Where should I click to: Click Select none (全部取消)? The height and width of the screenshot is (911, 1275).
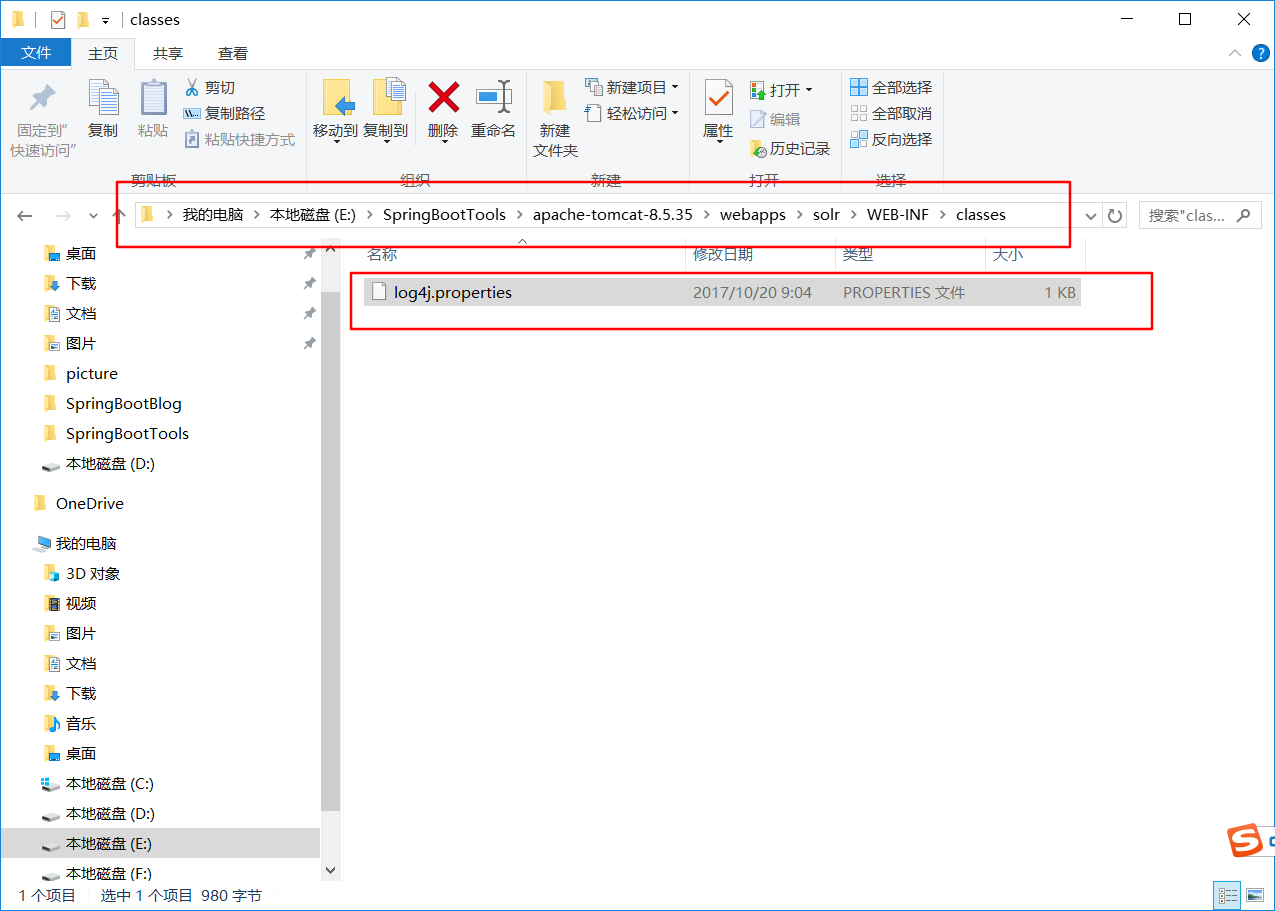pyautogui.click(x=891, y=113)
